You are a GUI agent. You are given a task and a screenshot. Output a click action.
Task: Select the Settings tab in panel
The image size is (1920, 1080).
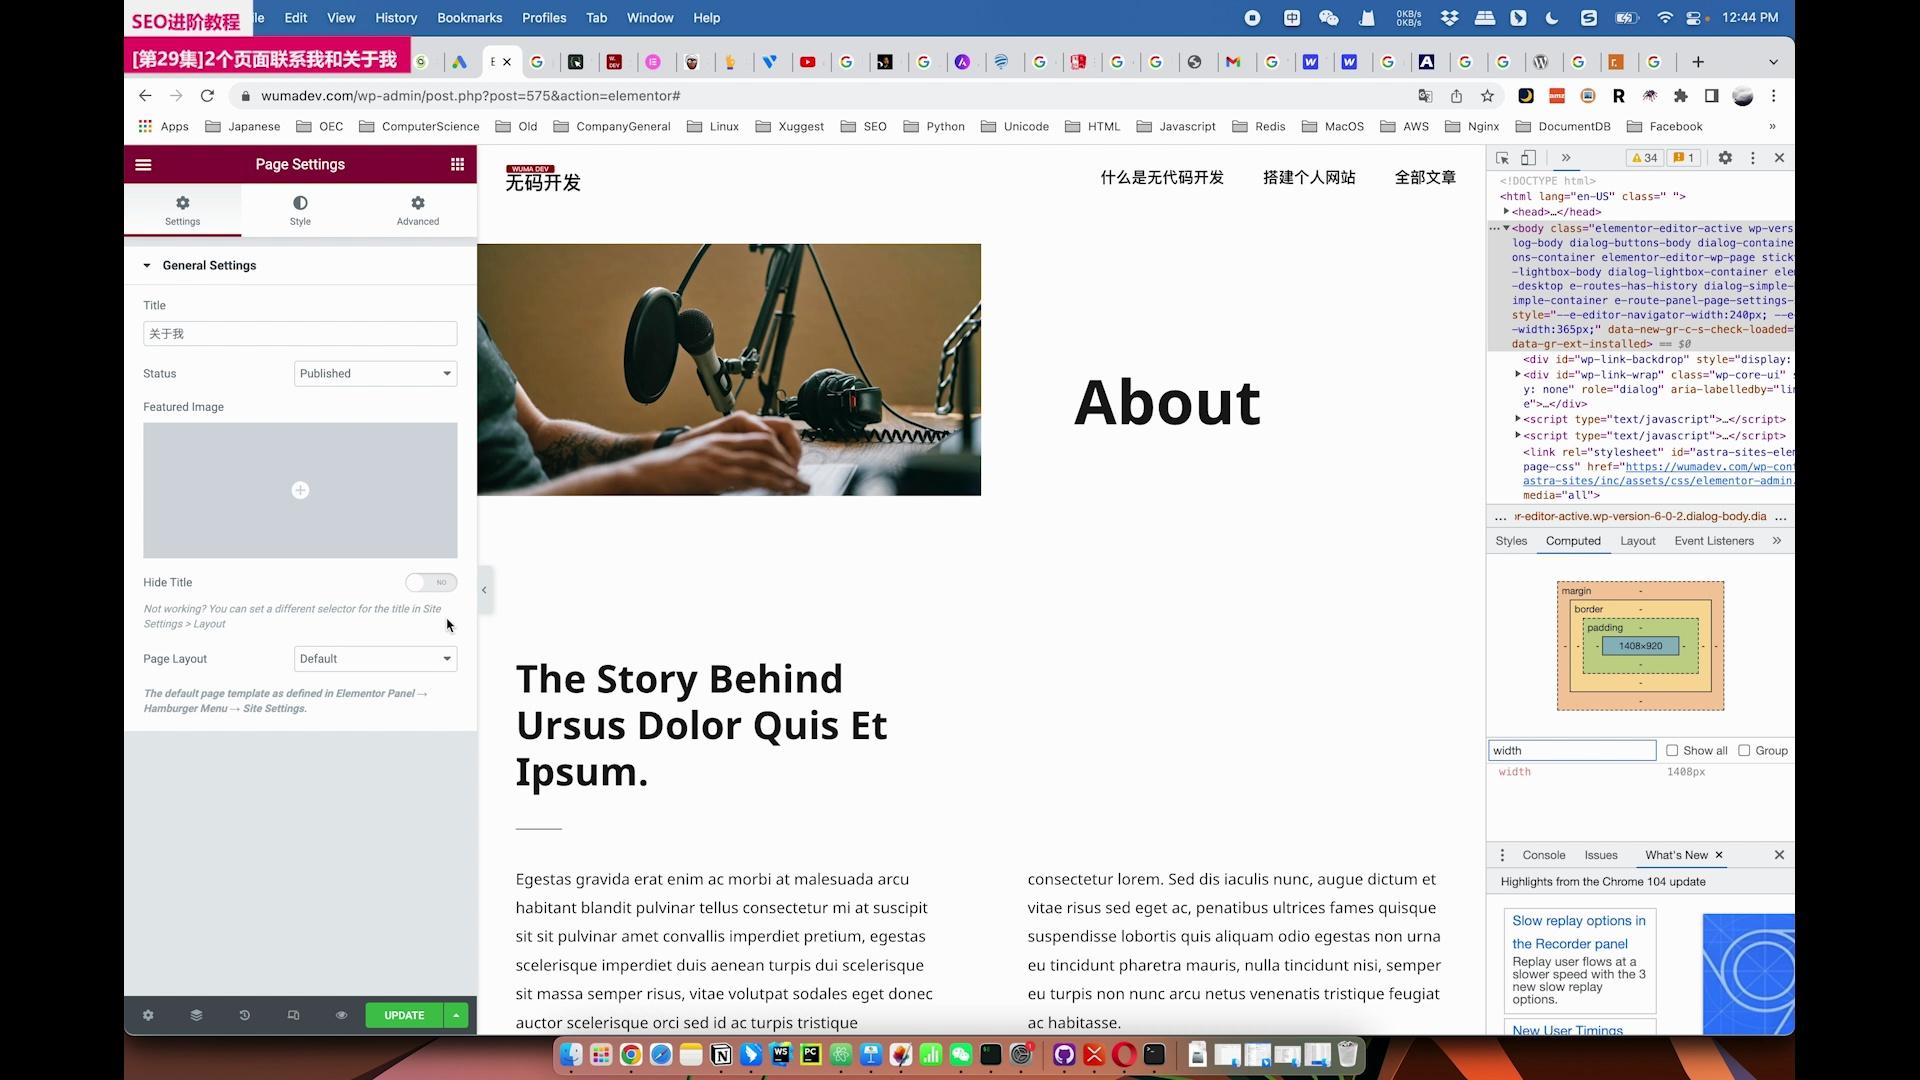click(x=182, y=210)
